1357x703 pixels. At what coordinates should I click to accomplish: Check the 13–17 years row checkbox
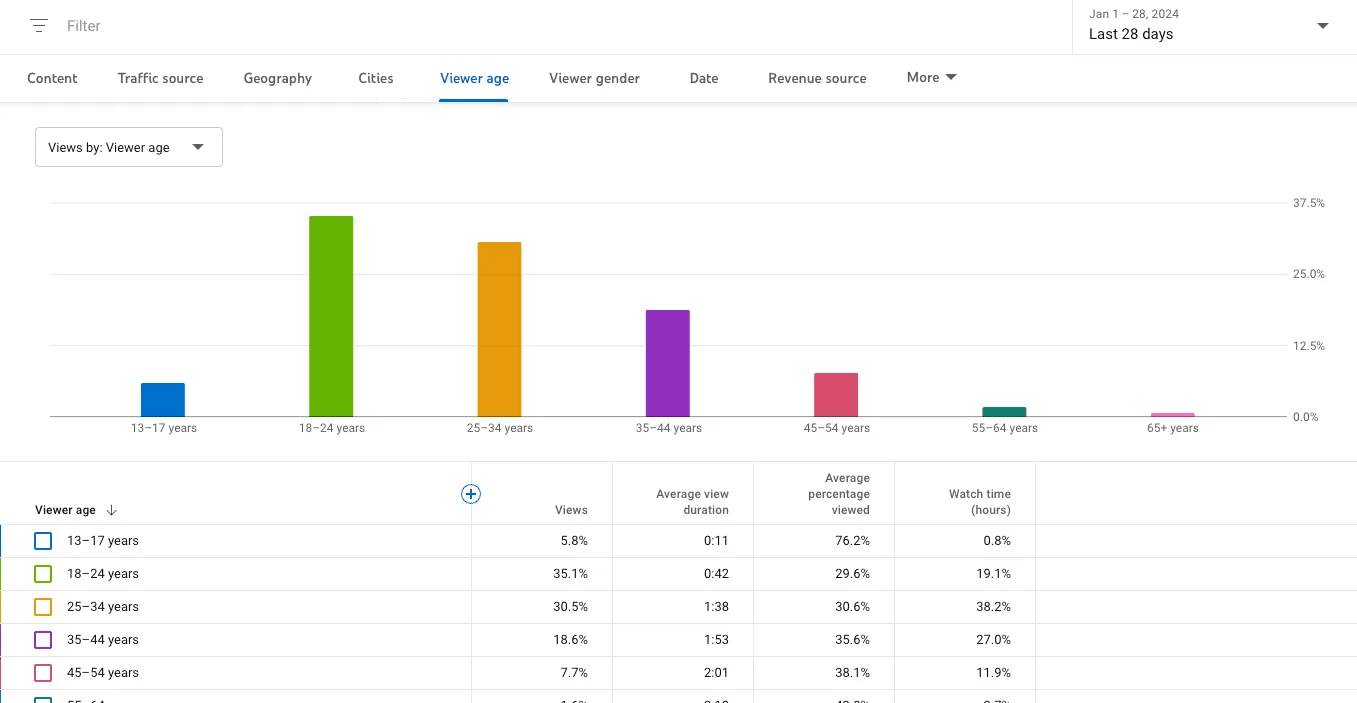(42, 540)
